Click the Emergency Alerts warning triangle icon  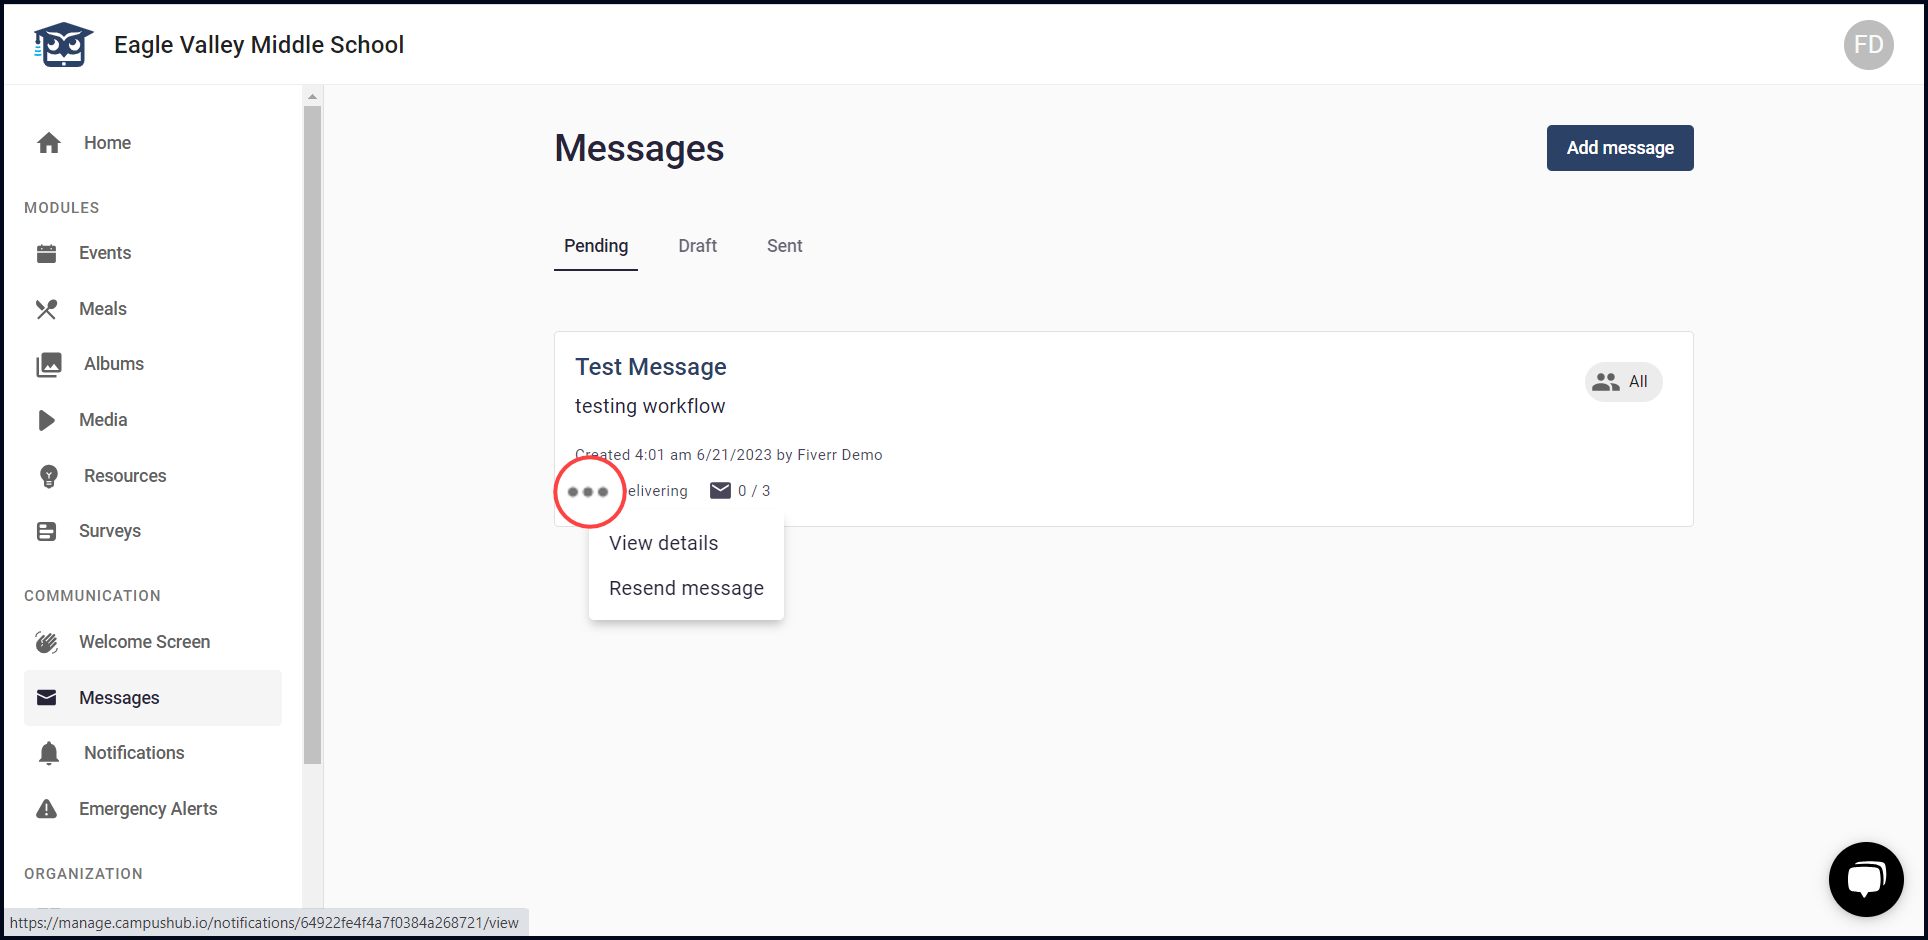tap(47, 809)
